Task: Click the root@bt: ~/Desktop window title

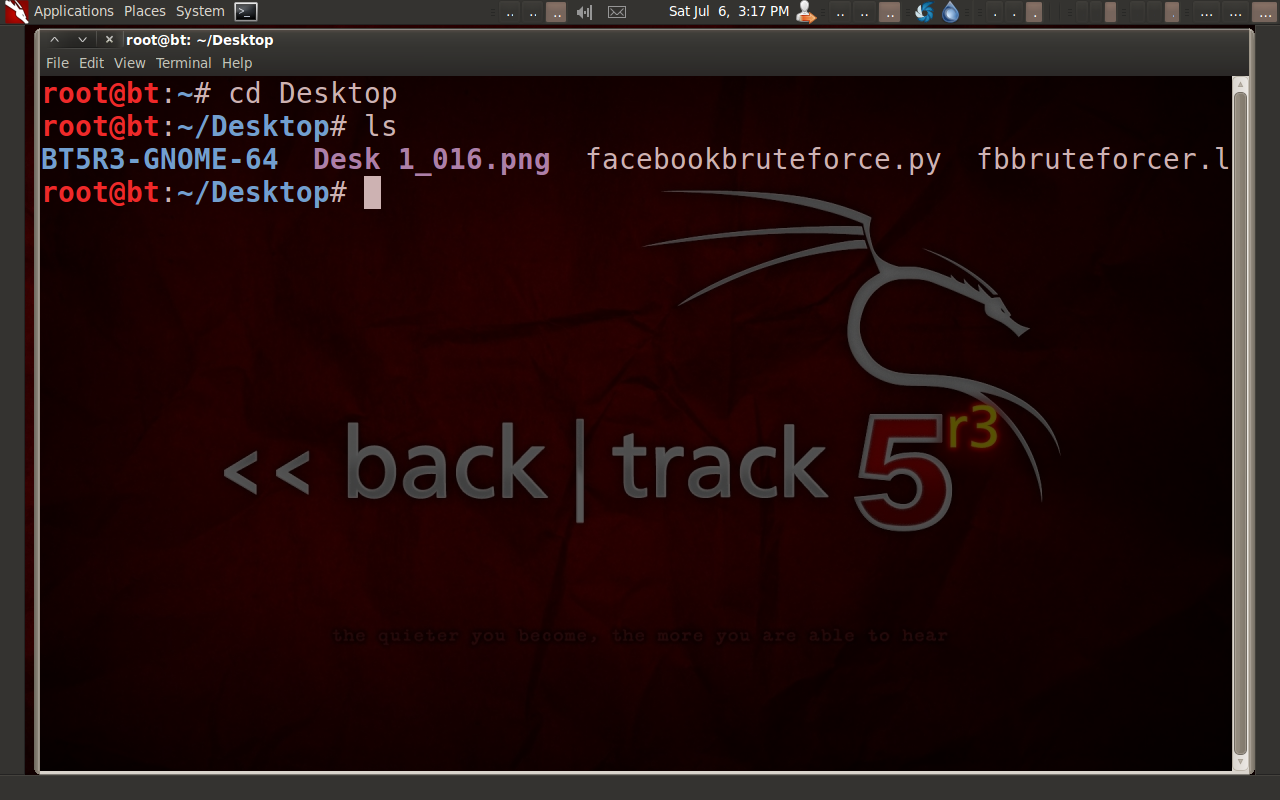Action: pyautogui.click(x=200, y=40)
